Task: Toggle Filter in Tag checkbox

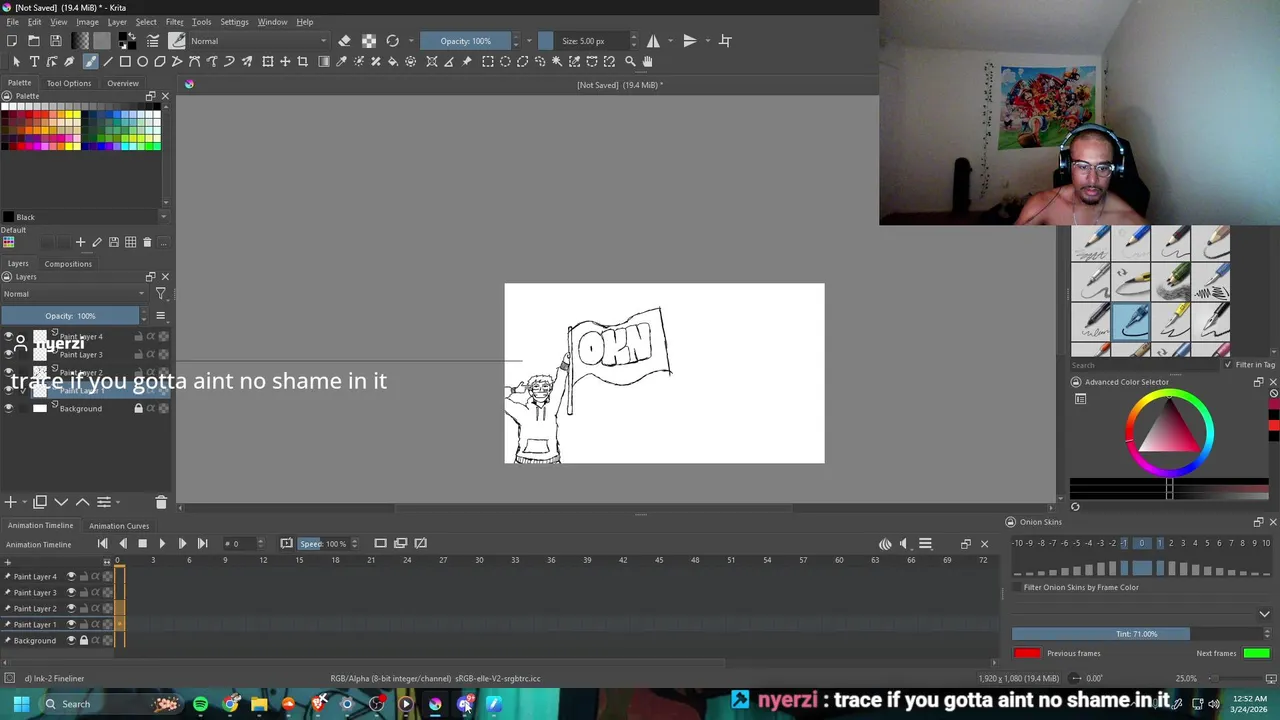Action: 1228,365
